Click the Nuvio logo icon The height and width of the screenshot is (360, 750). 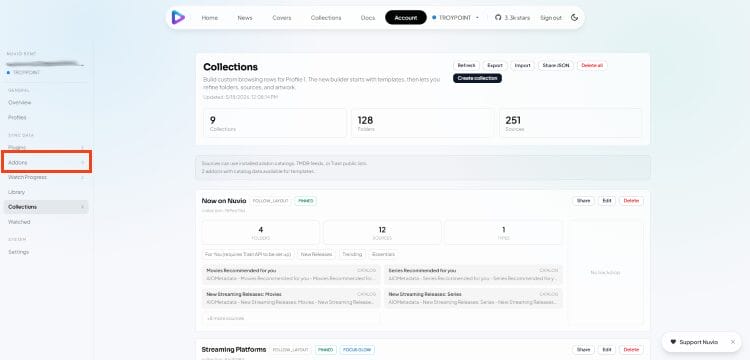[178, 18]
